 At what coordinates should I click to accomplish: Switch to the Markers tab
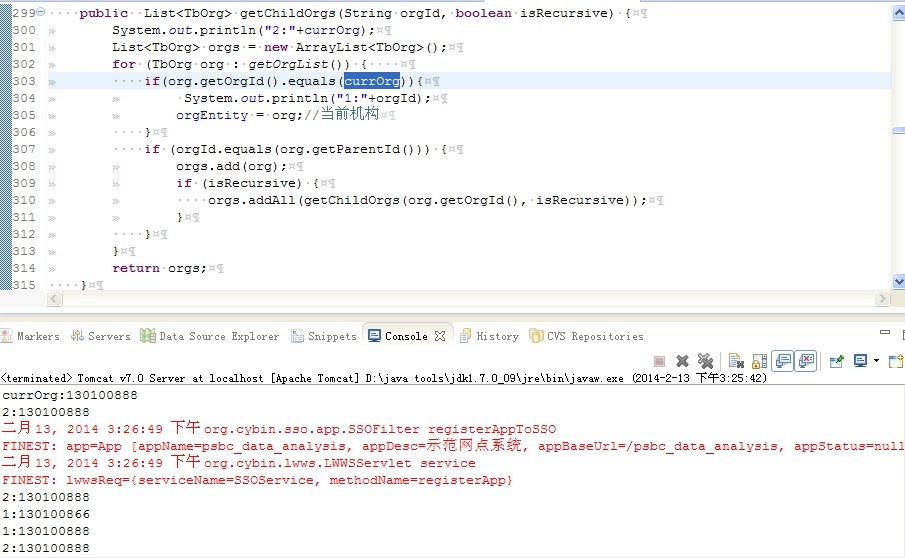point(31,336)
